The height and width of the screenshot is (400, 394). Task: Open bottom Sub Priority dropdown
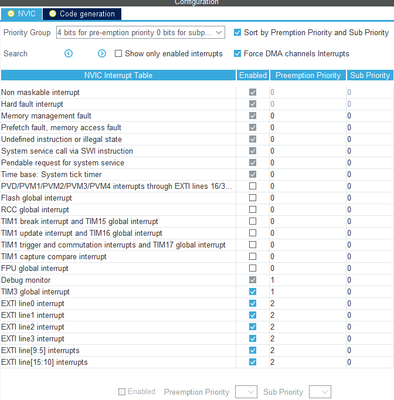pos(320,392)
